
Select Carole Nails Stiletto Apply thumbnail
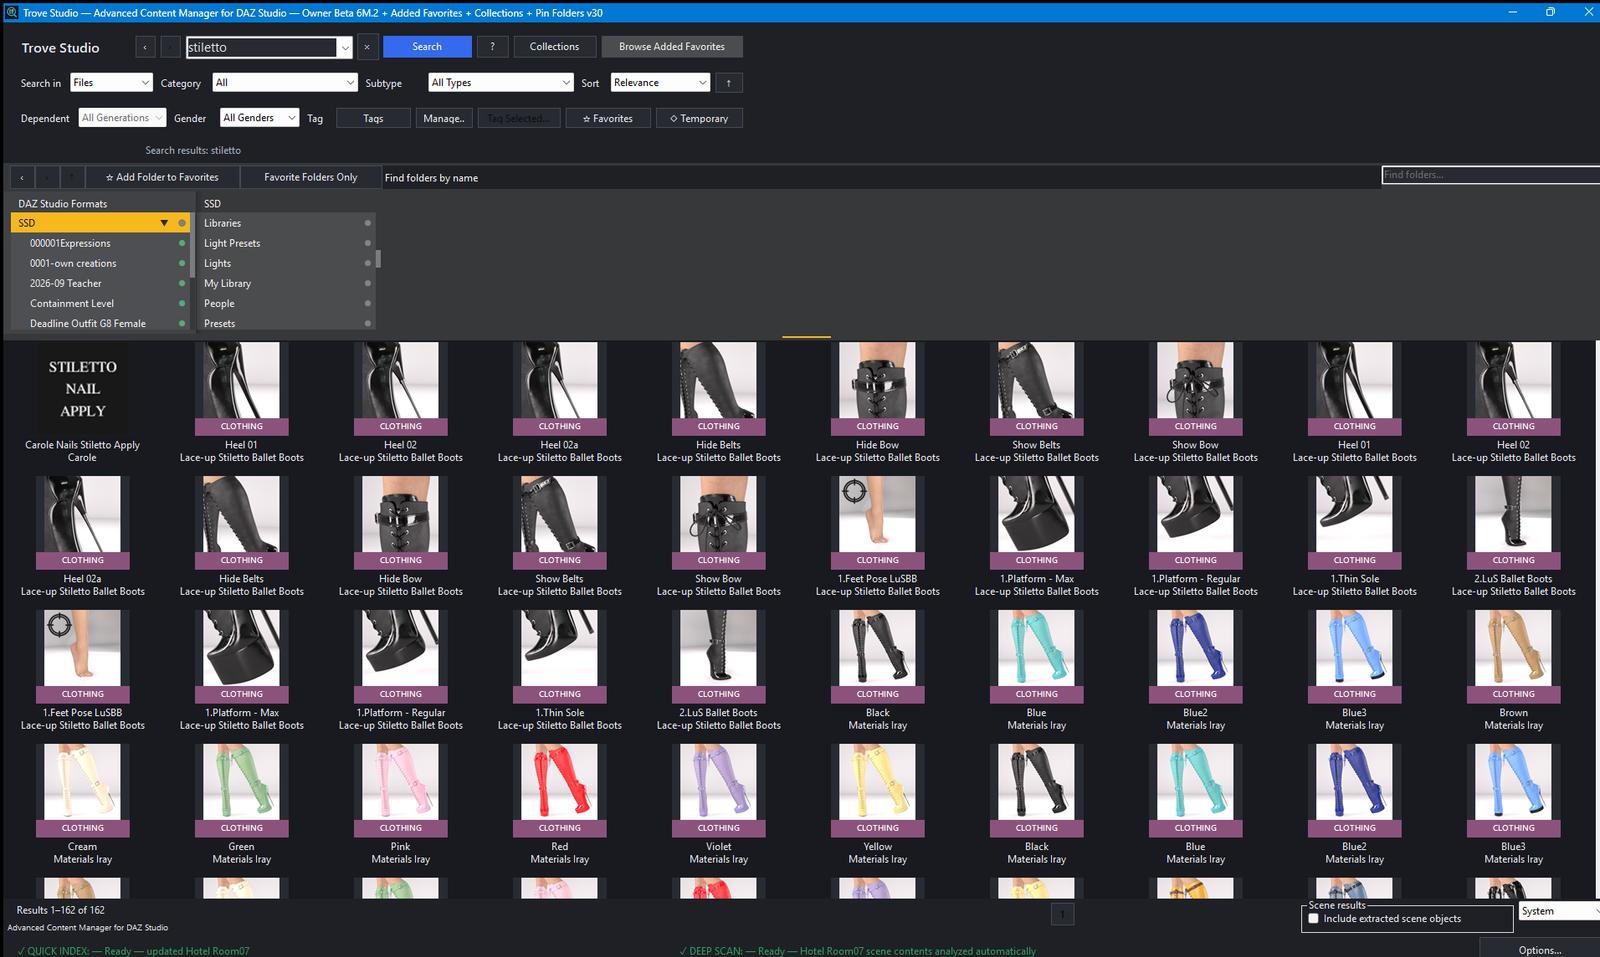[82, 389]
